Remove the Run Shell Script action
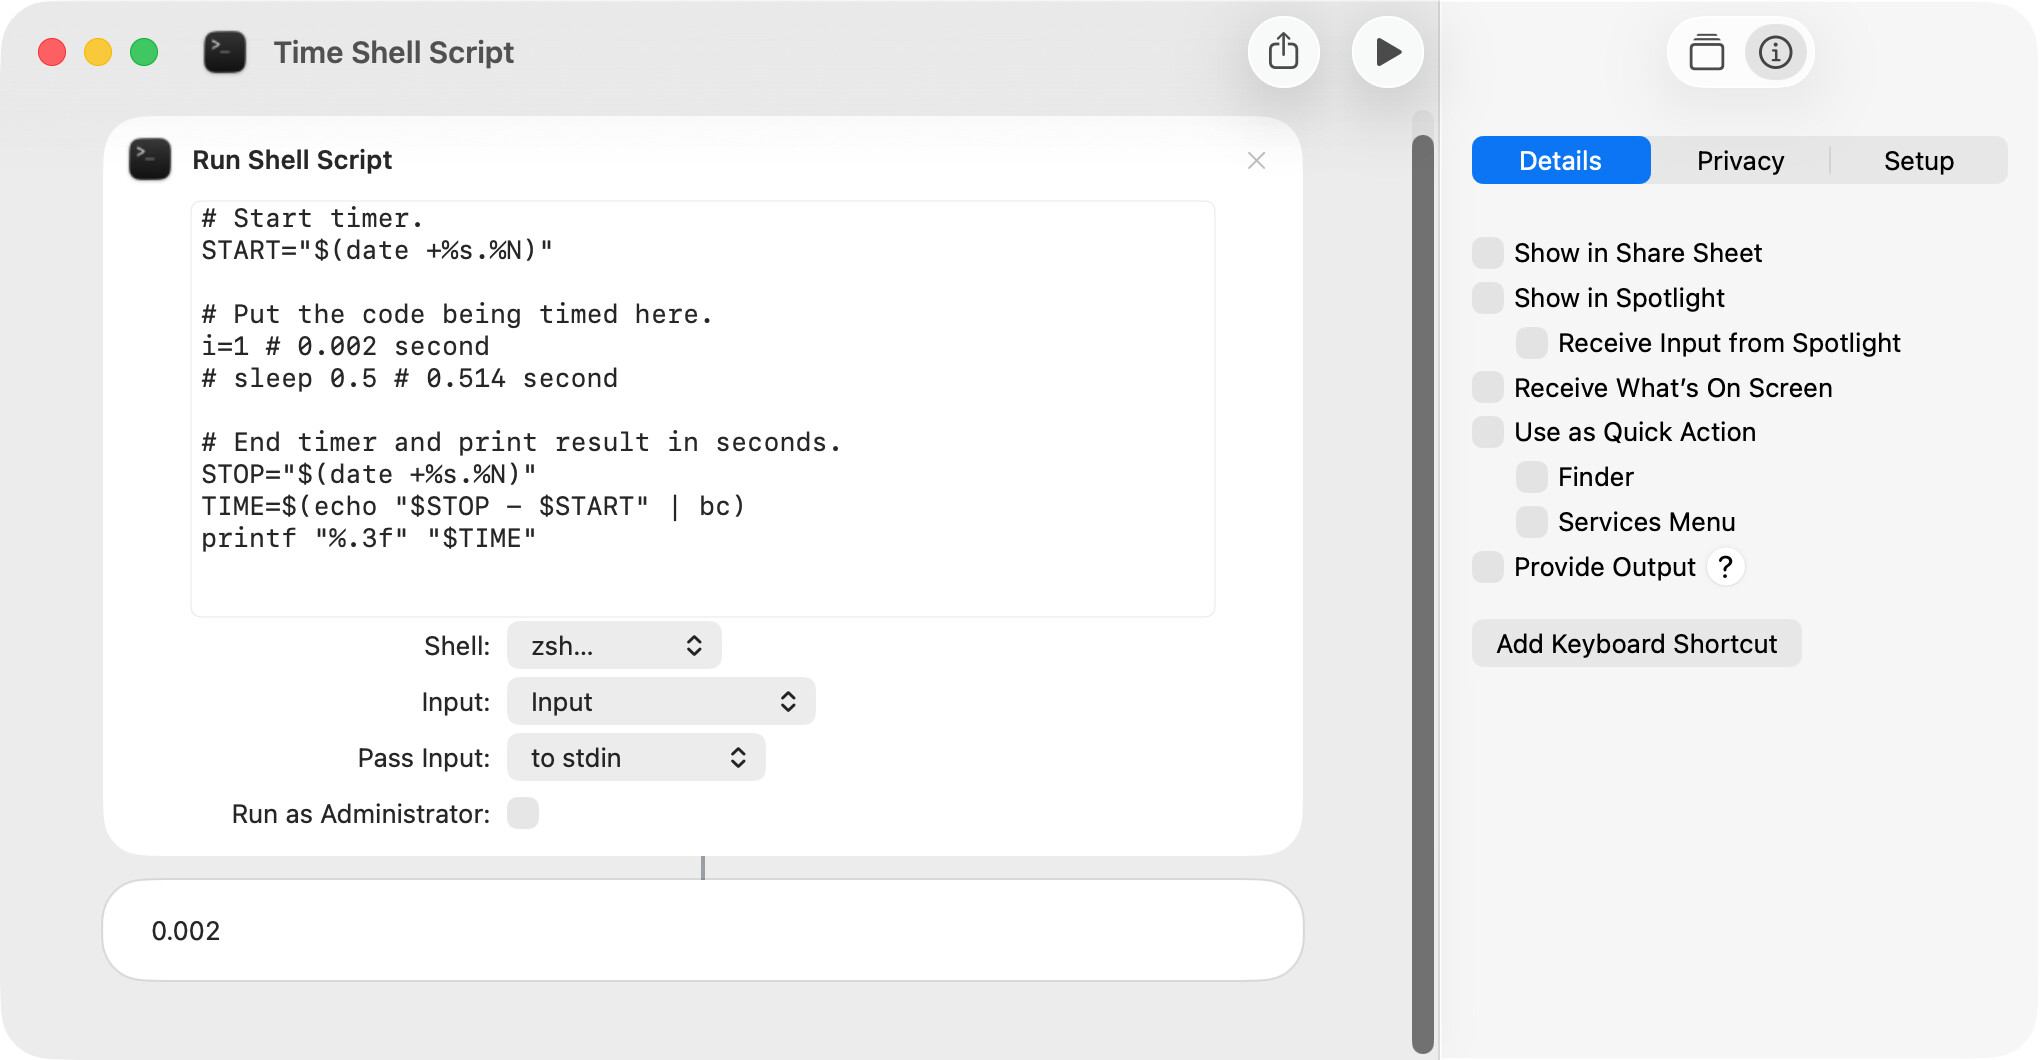 click(x=1256, y=161)
